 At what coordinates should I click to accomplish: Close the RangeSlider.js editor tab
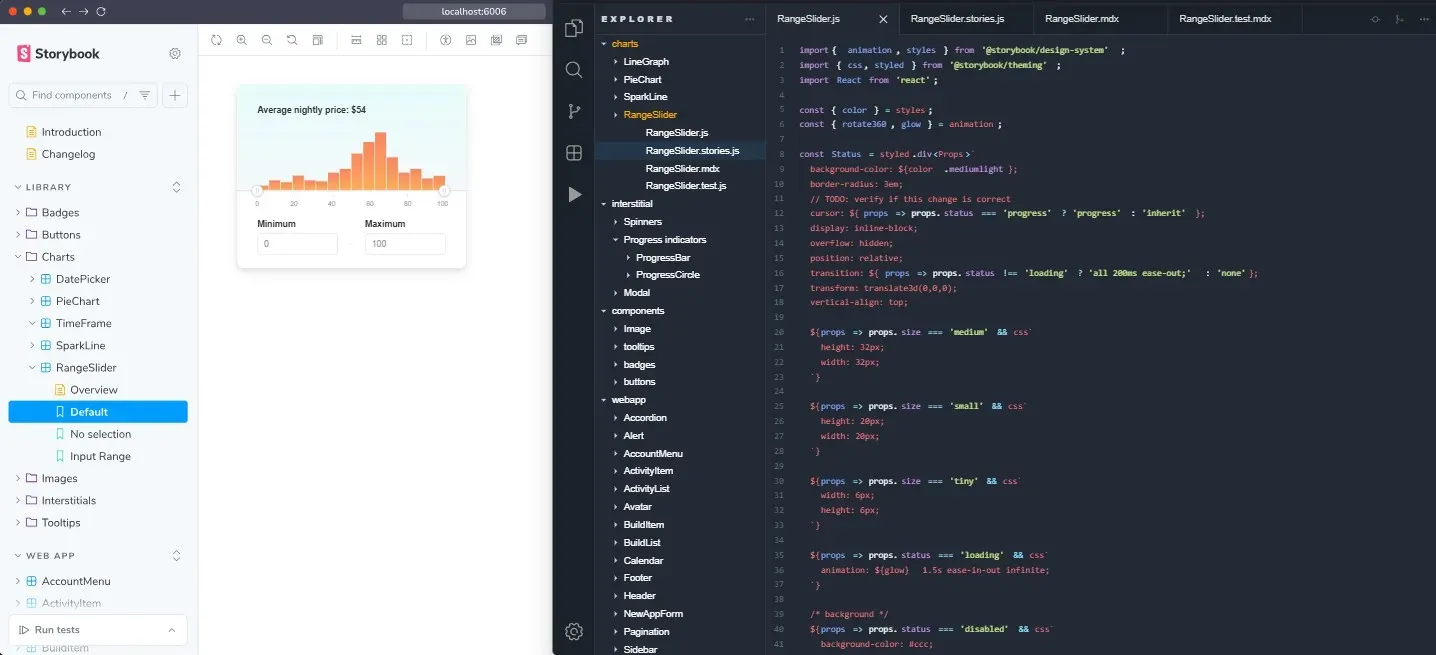coord(883,19)
